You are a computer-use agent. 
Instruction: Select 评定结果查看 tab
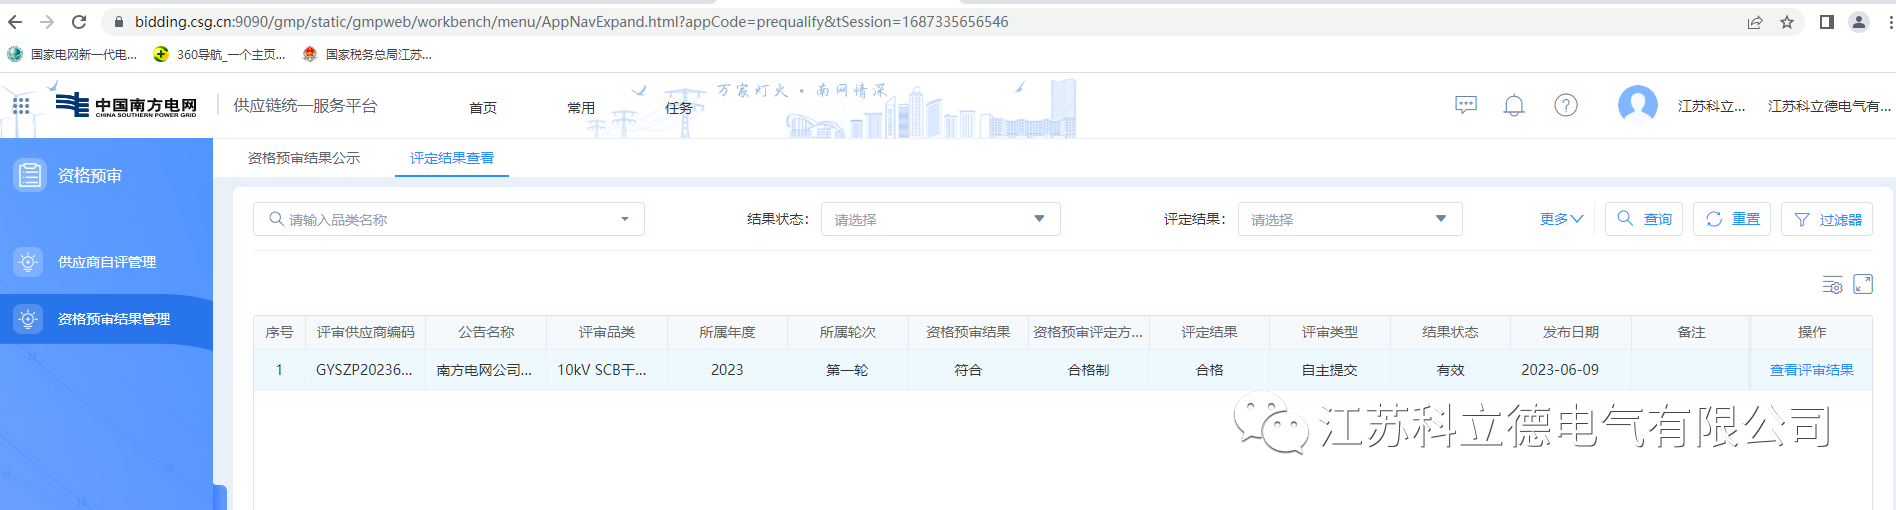pos(452,158)
